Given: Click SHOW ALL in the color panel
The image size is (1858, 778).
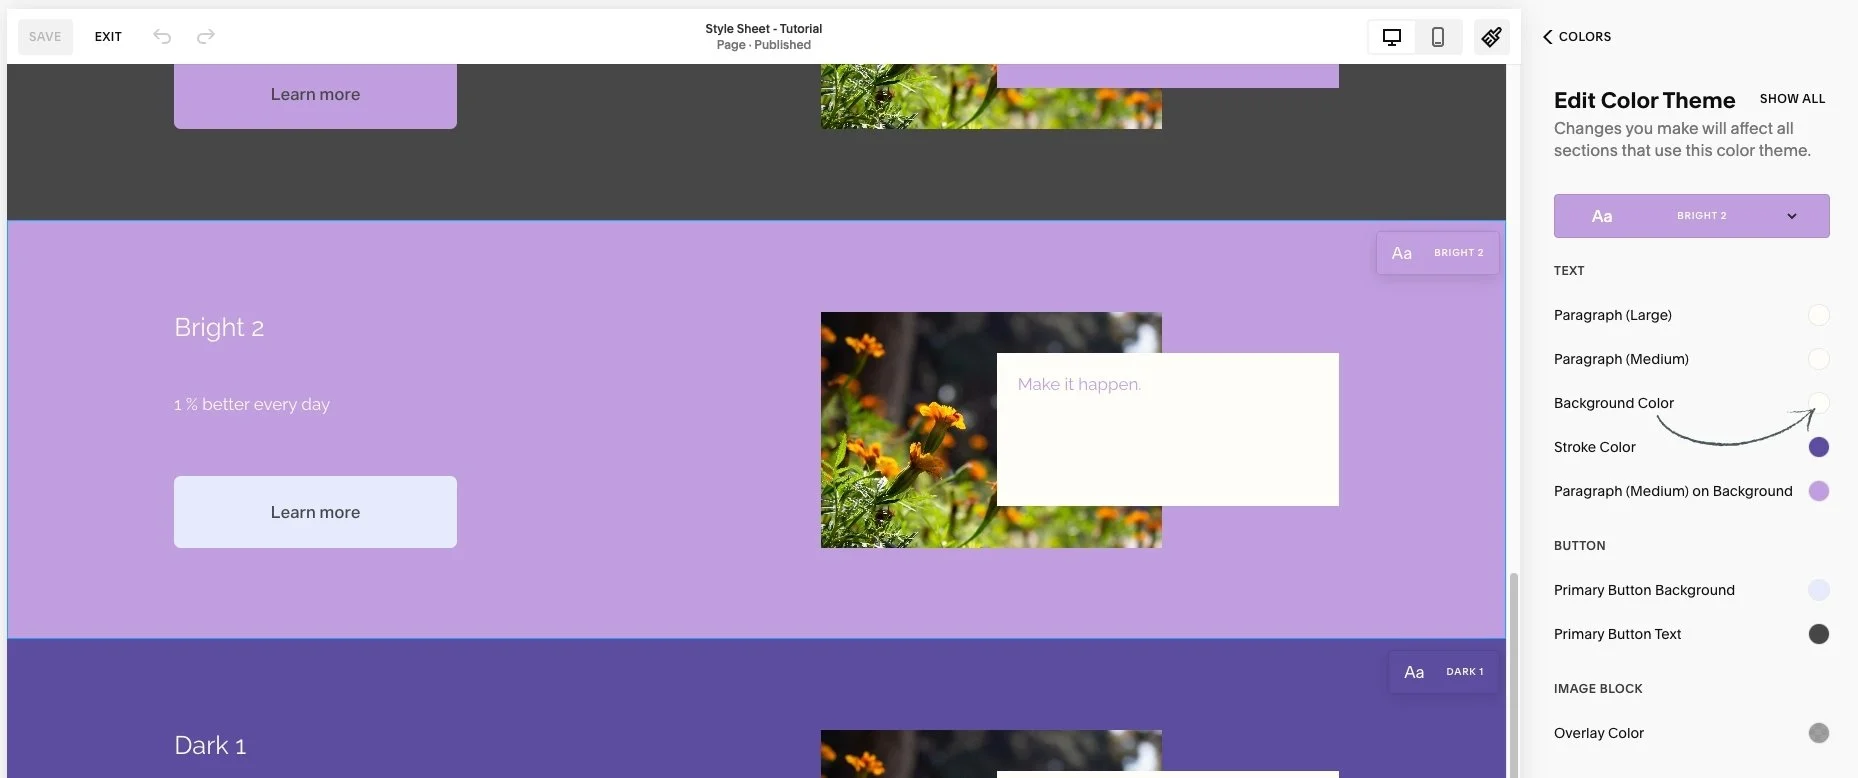Looking at the screenshot, I should pyautogui.click(x=1792, y=99).
